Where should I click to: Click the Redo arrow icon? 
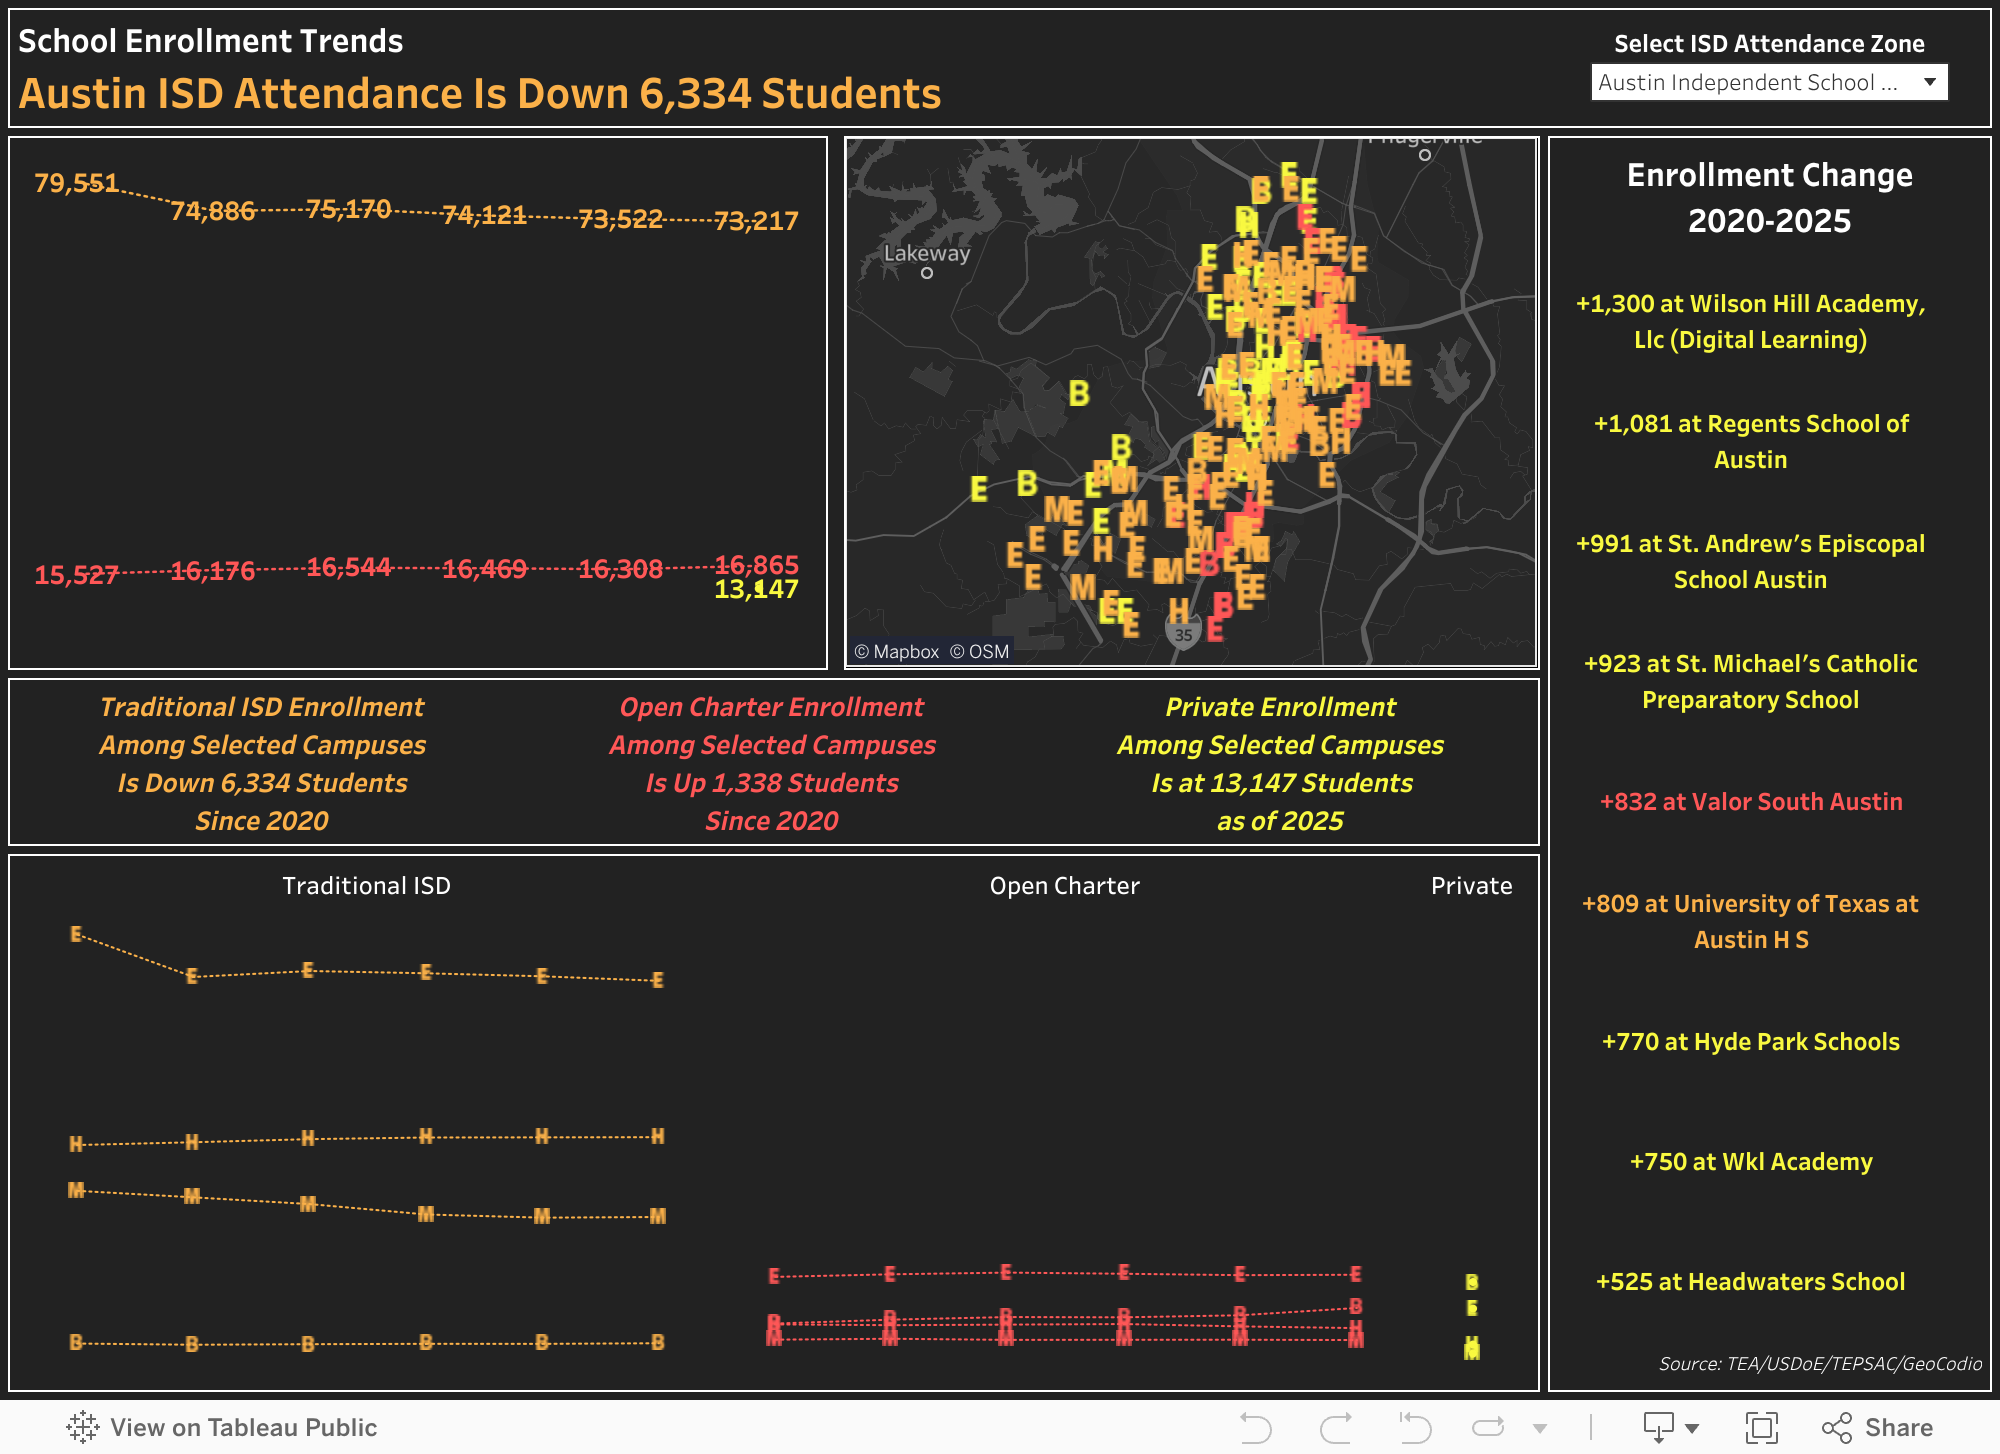coord(1336,1427)
